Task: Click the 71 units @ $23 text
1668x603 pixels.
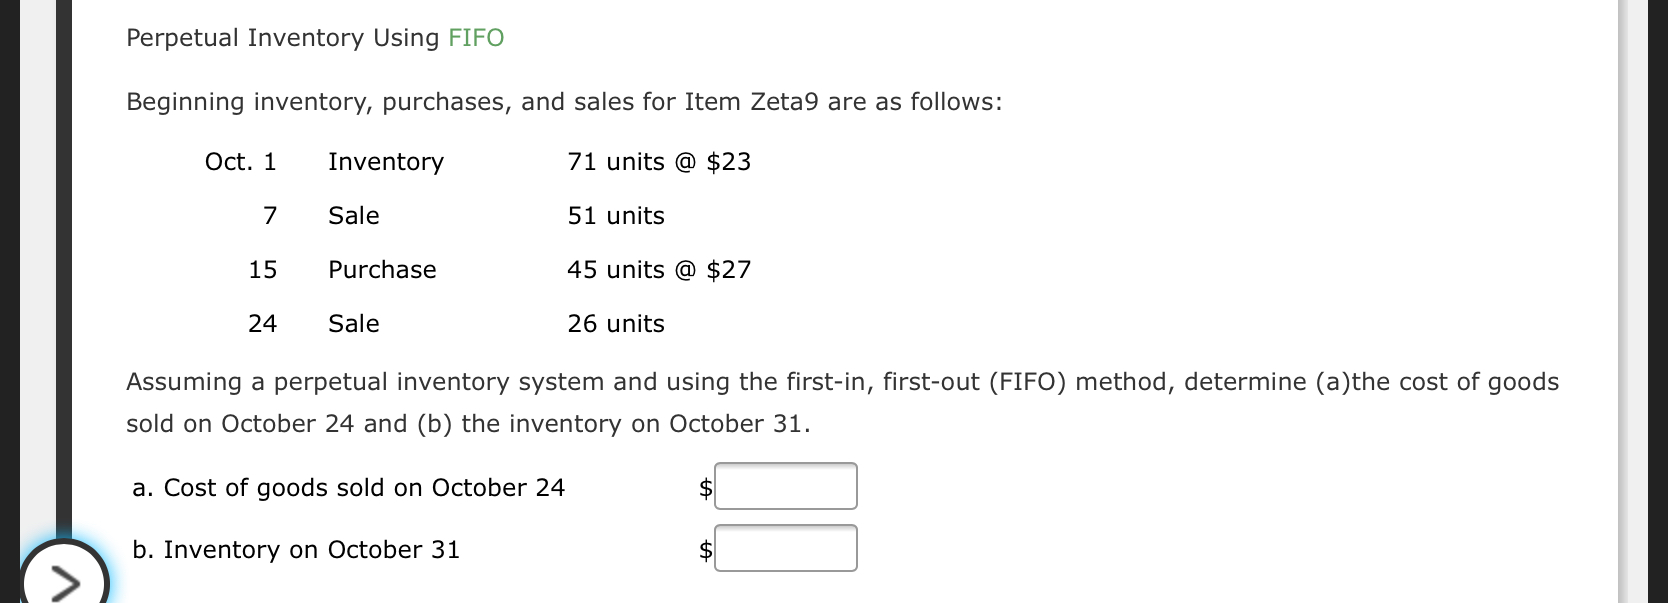Action: (x=658, y=161)
